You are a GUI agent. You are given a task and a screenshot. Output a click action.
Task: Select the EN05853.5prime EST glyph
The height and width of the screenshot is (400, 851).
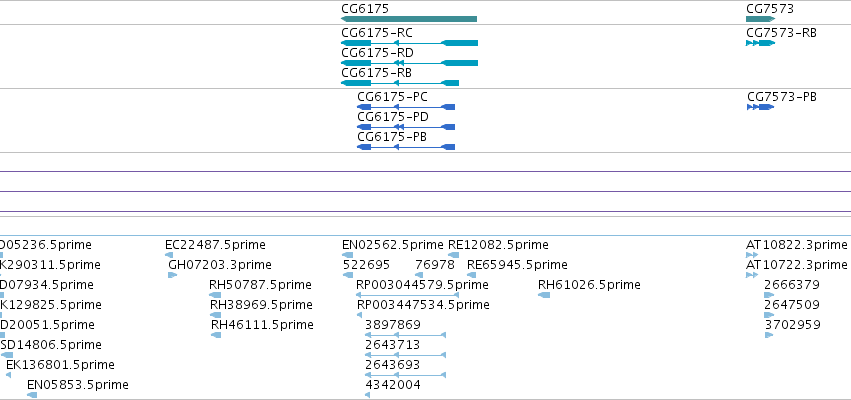(x=32, y=395)
